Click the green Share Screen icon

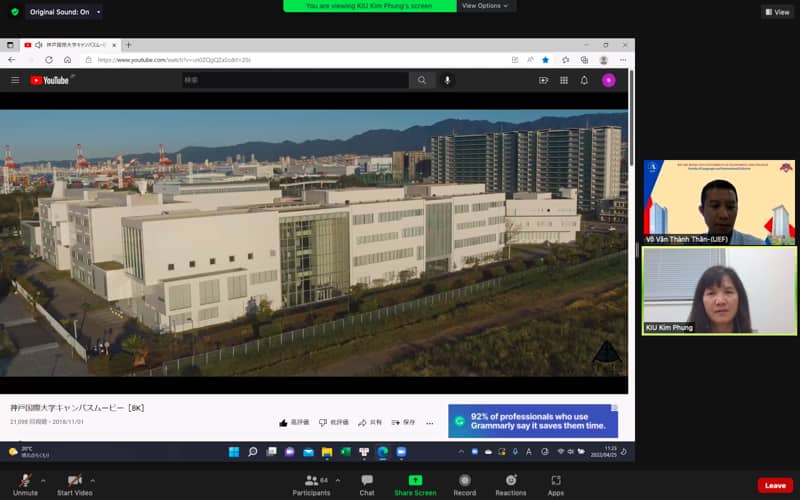pyautogui.click(x=415, y=483)
